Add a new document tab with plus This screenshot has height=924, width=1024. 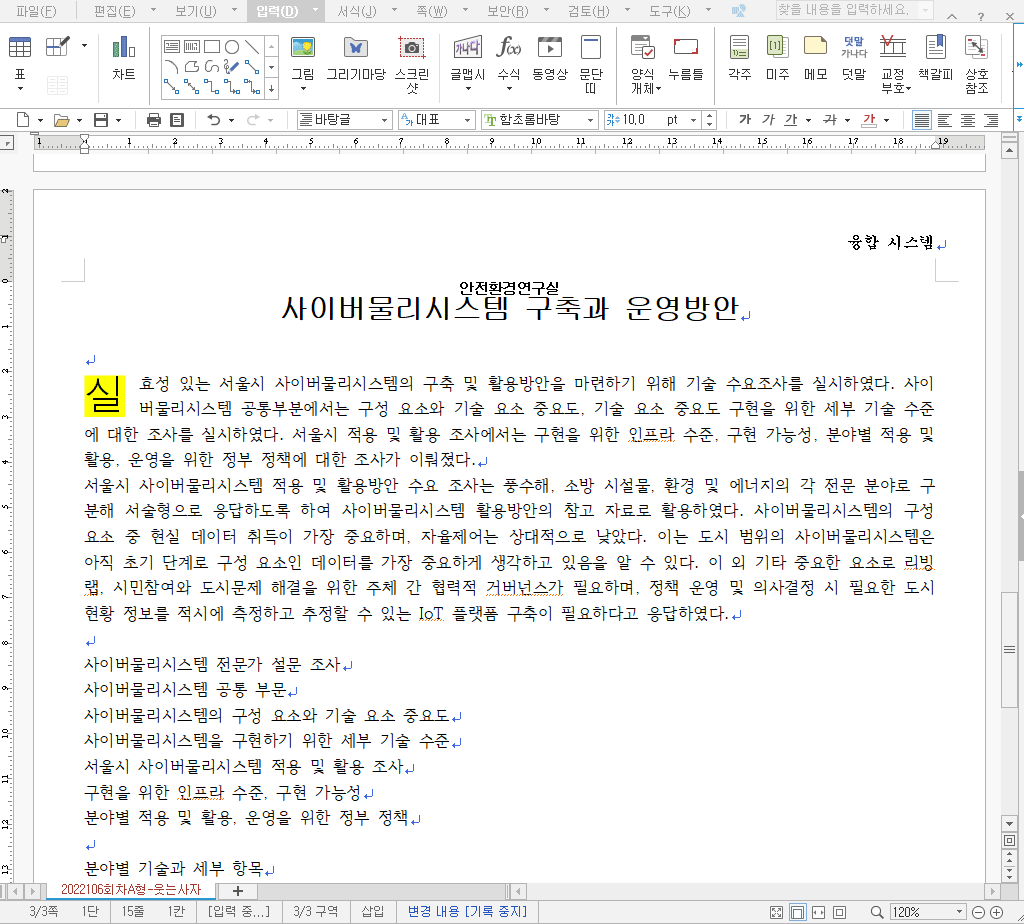[238, 891]
